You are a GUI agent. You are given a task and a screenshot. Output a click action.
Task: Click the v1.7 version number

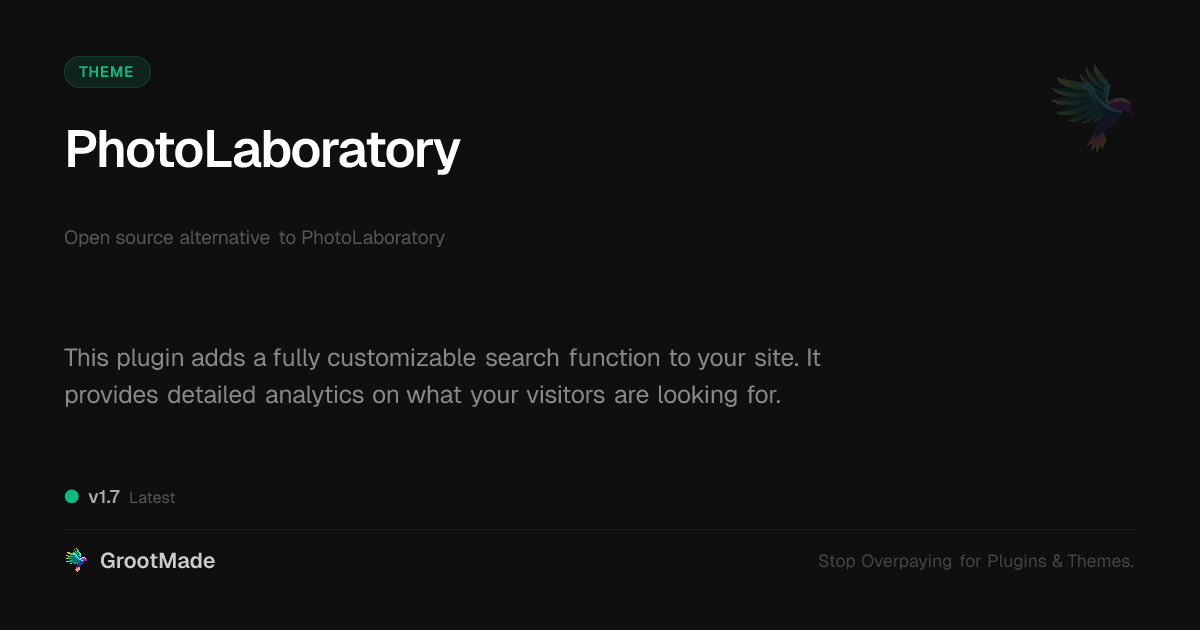point(104,497)
